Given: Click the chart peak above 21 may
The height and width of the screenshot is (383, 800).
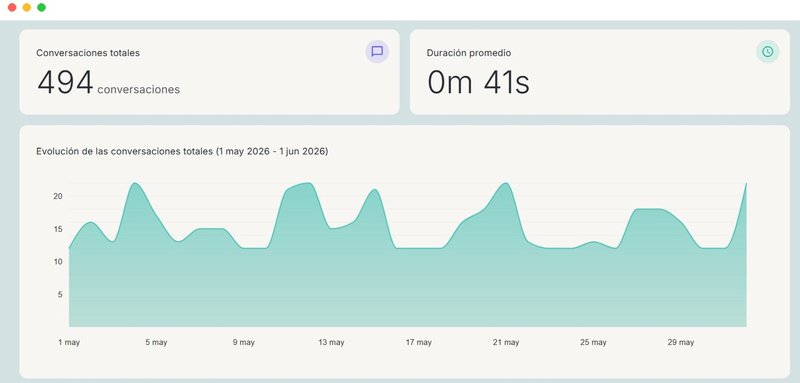Looking at the screenshot, I should click(506, 183).
